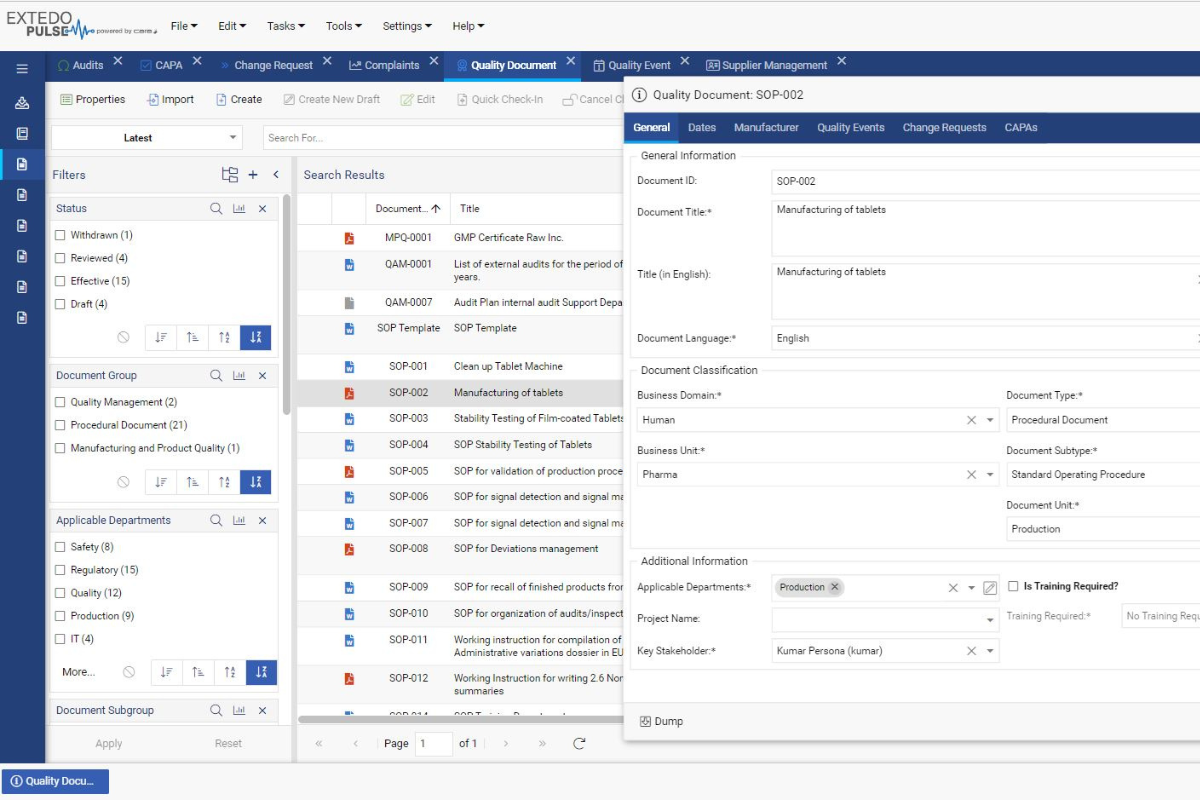Close the Audits tab

click(117, 62)
